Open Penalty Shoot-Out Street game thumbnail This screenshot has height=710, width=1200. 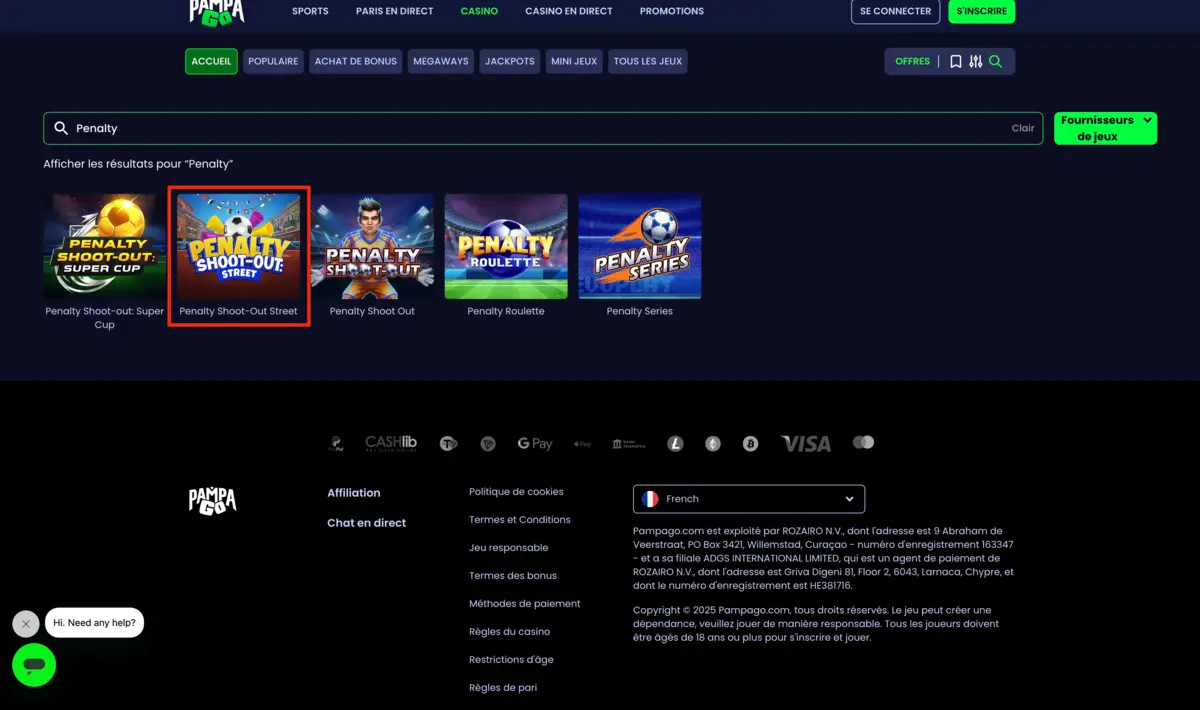[x=239, y=246]
